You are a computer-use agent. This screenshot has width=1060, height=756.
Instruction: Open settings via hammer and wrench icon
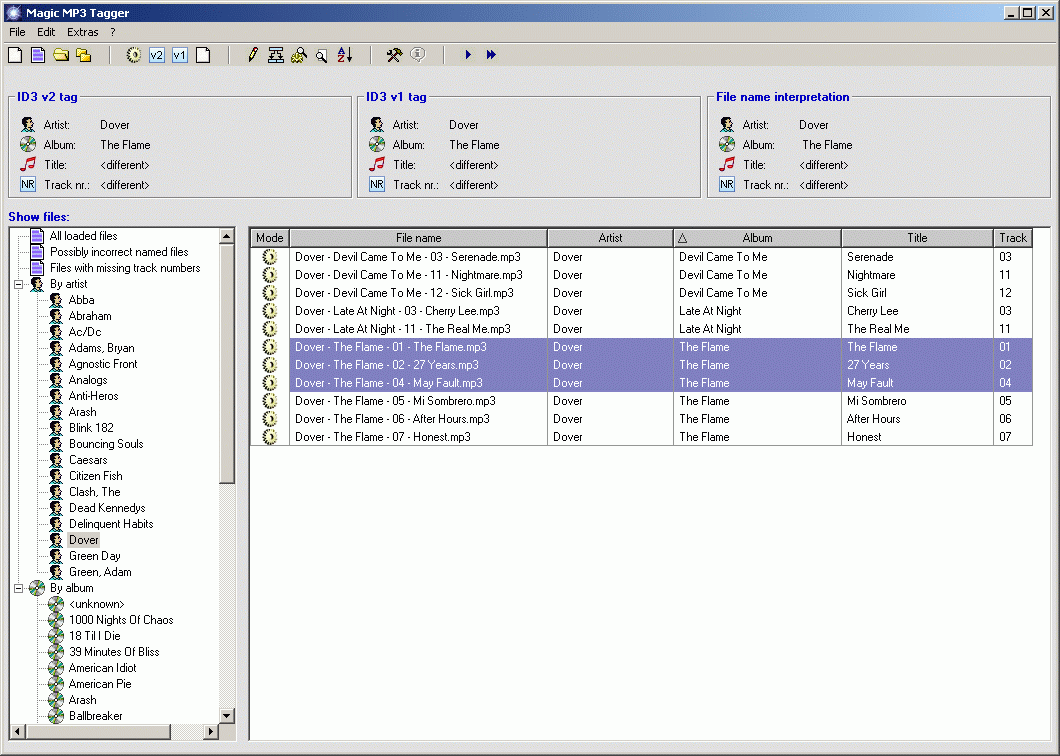coord(395,55)
